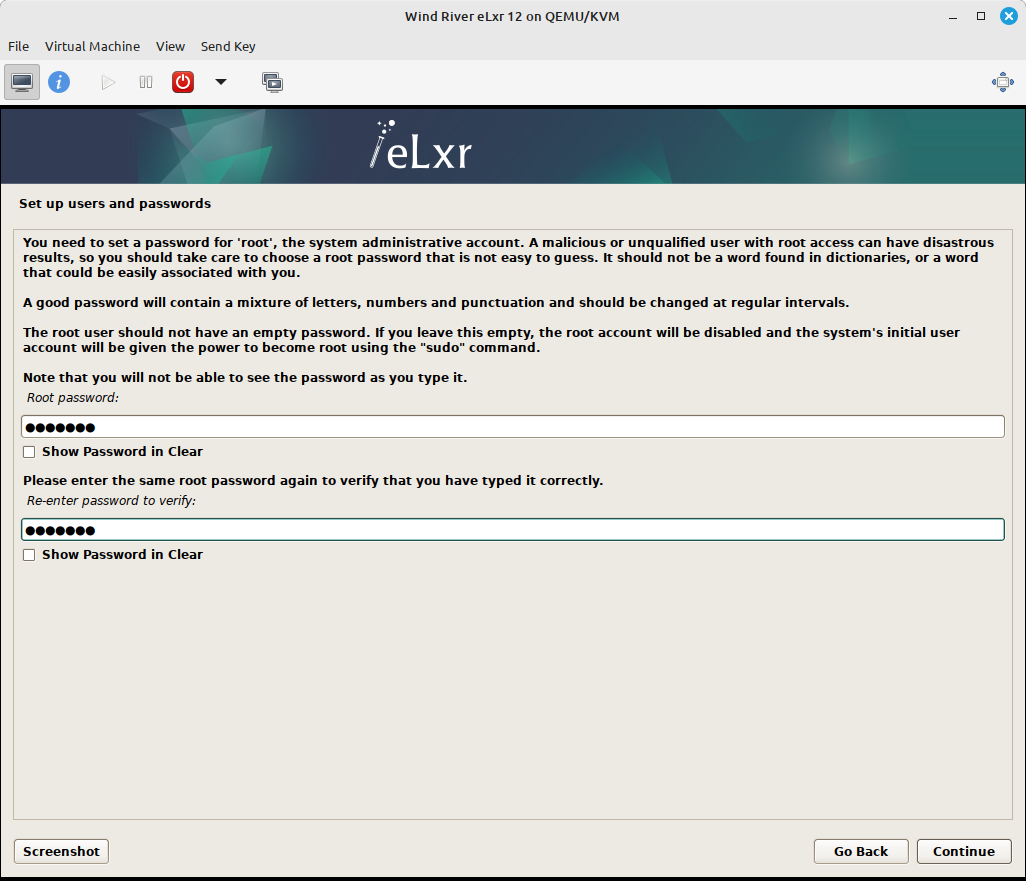Focus the Root password input field

point(512,426)
